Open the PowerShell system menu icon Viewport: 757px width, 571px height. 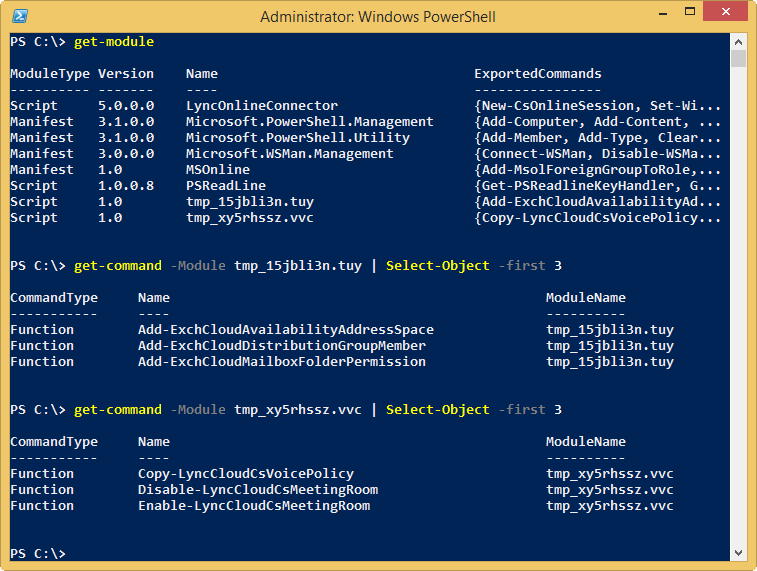point(19,16)
